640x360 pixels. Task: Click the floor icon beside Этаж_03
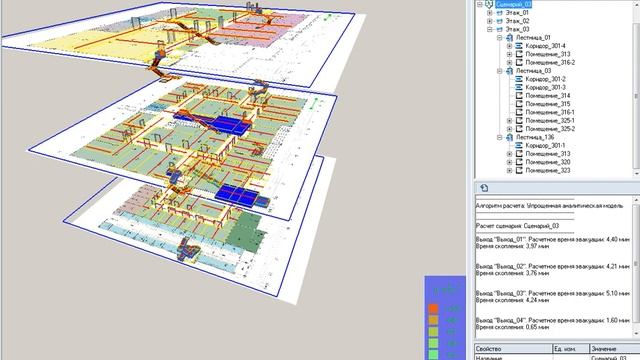[x=499, y=29]
